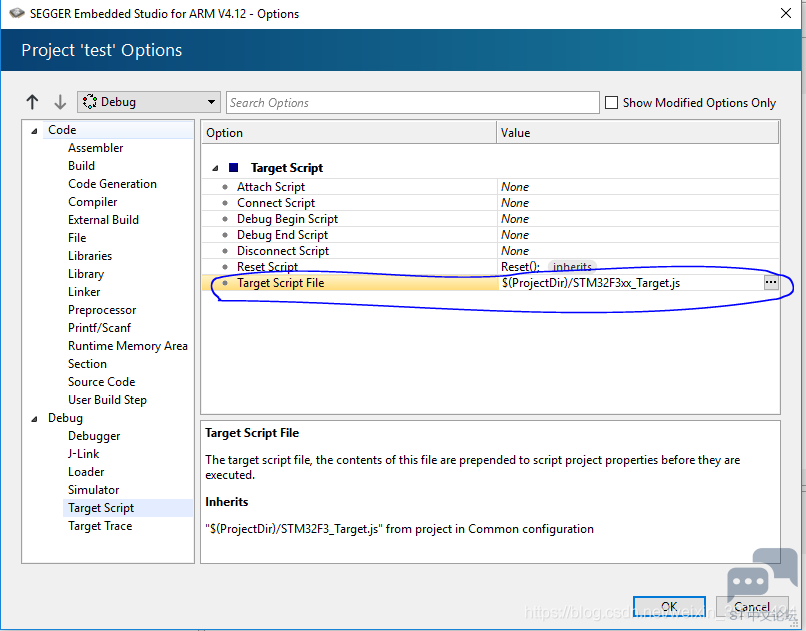
Task: Select the Connect Script option row
Action: point(490,202)
